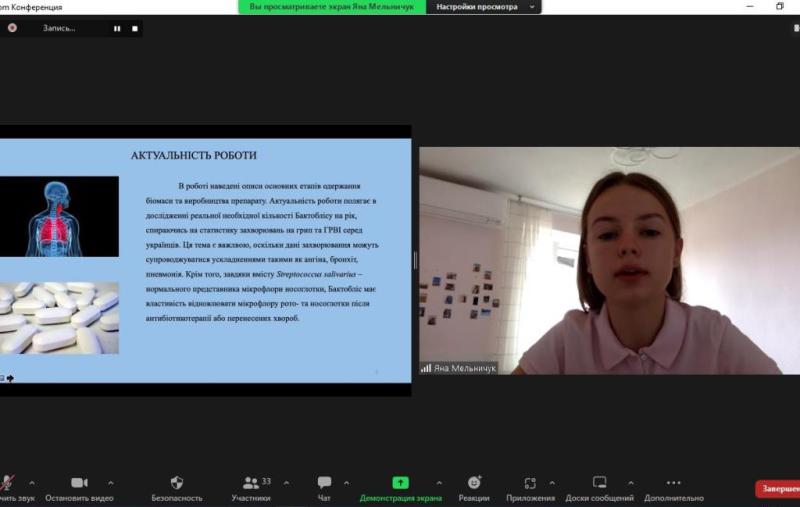Expand share options arrow beside Демонстрация экрана
This screenshot has height=507, width=800.
pyautogui.click(x=439, y=483)
